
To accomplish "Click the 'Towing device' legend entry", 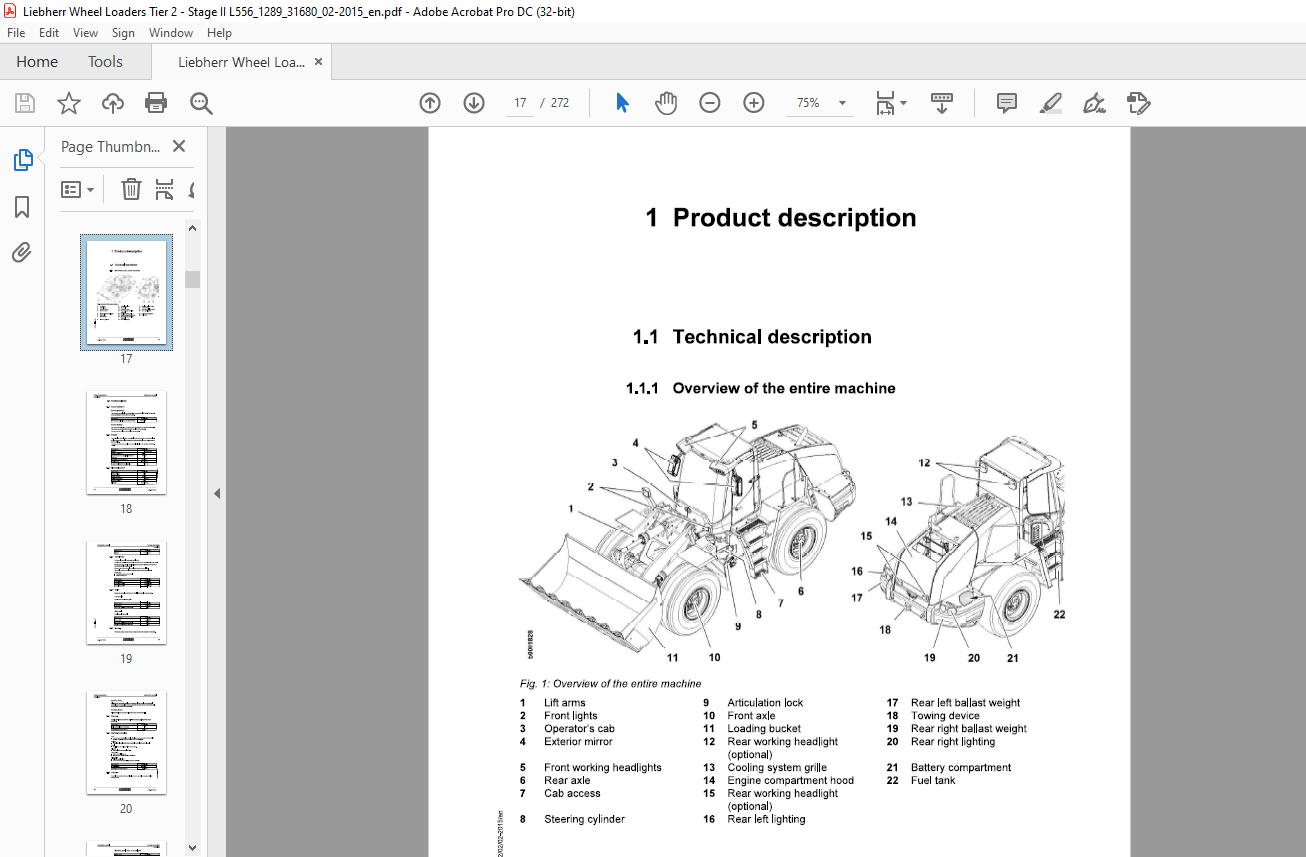I will click(945, 716).
